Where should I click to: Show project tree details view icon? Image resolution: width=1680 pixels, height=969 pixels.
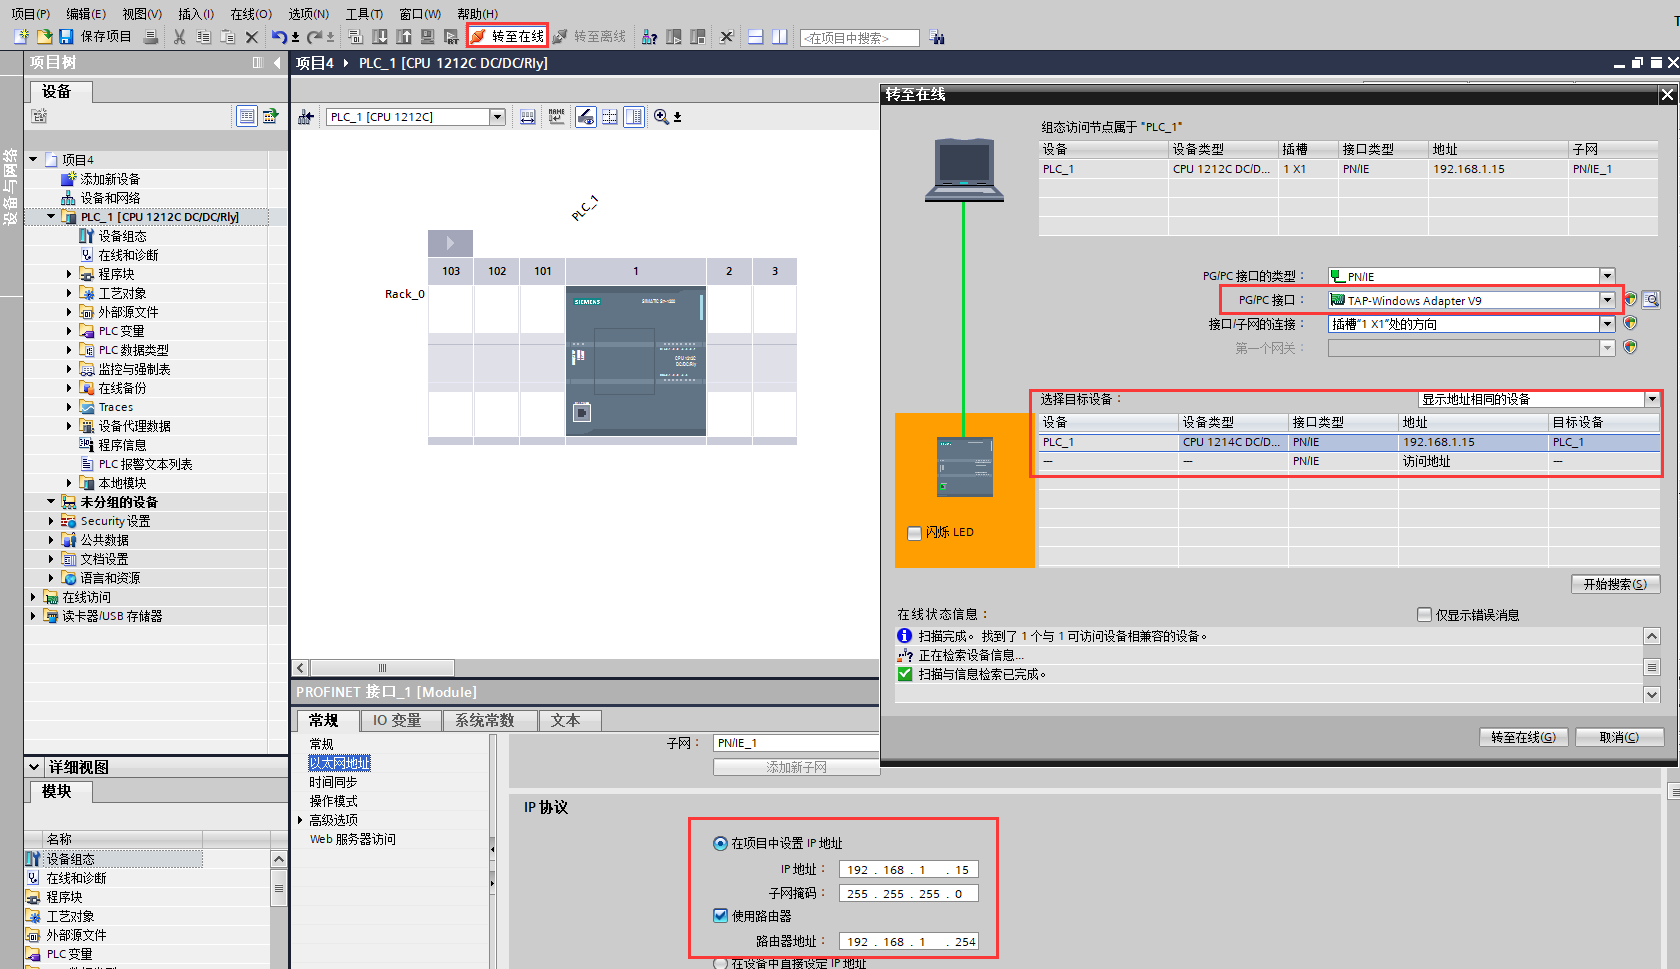[246, 116]
